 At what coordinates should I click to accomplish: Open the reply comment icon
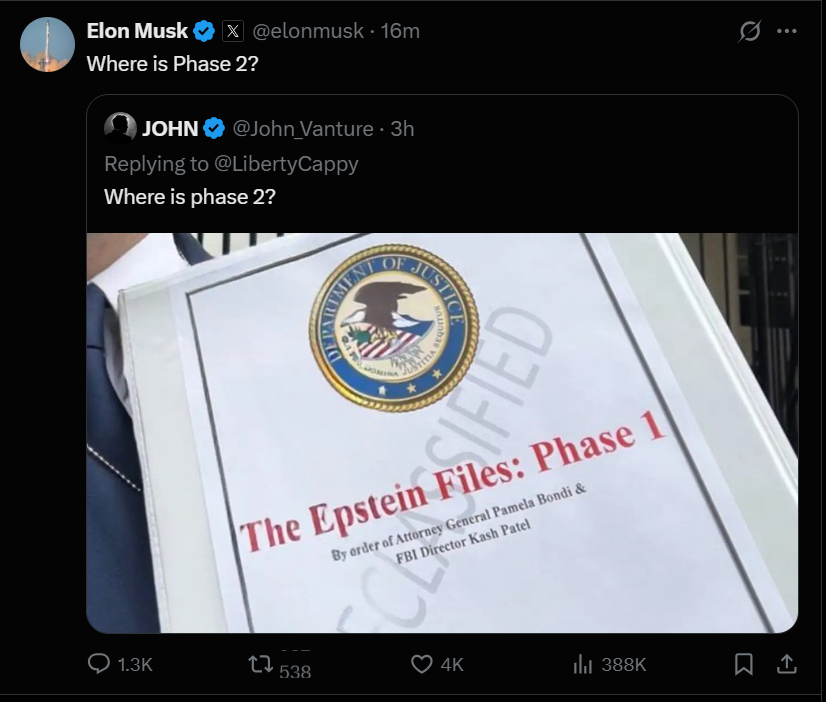click(99, 664)
